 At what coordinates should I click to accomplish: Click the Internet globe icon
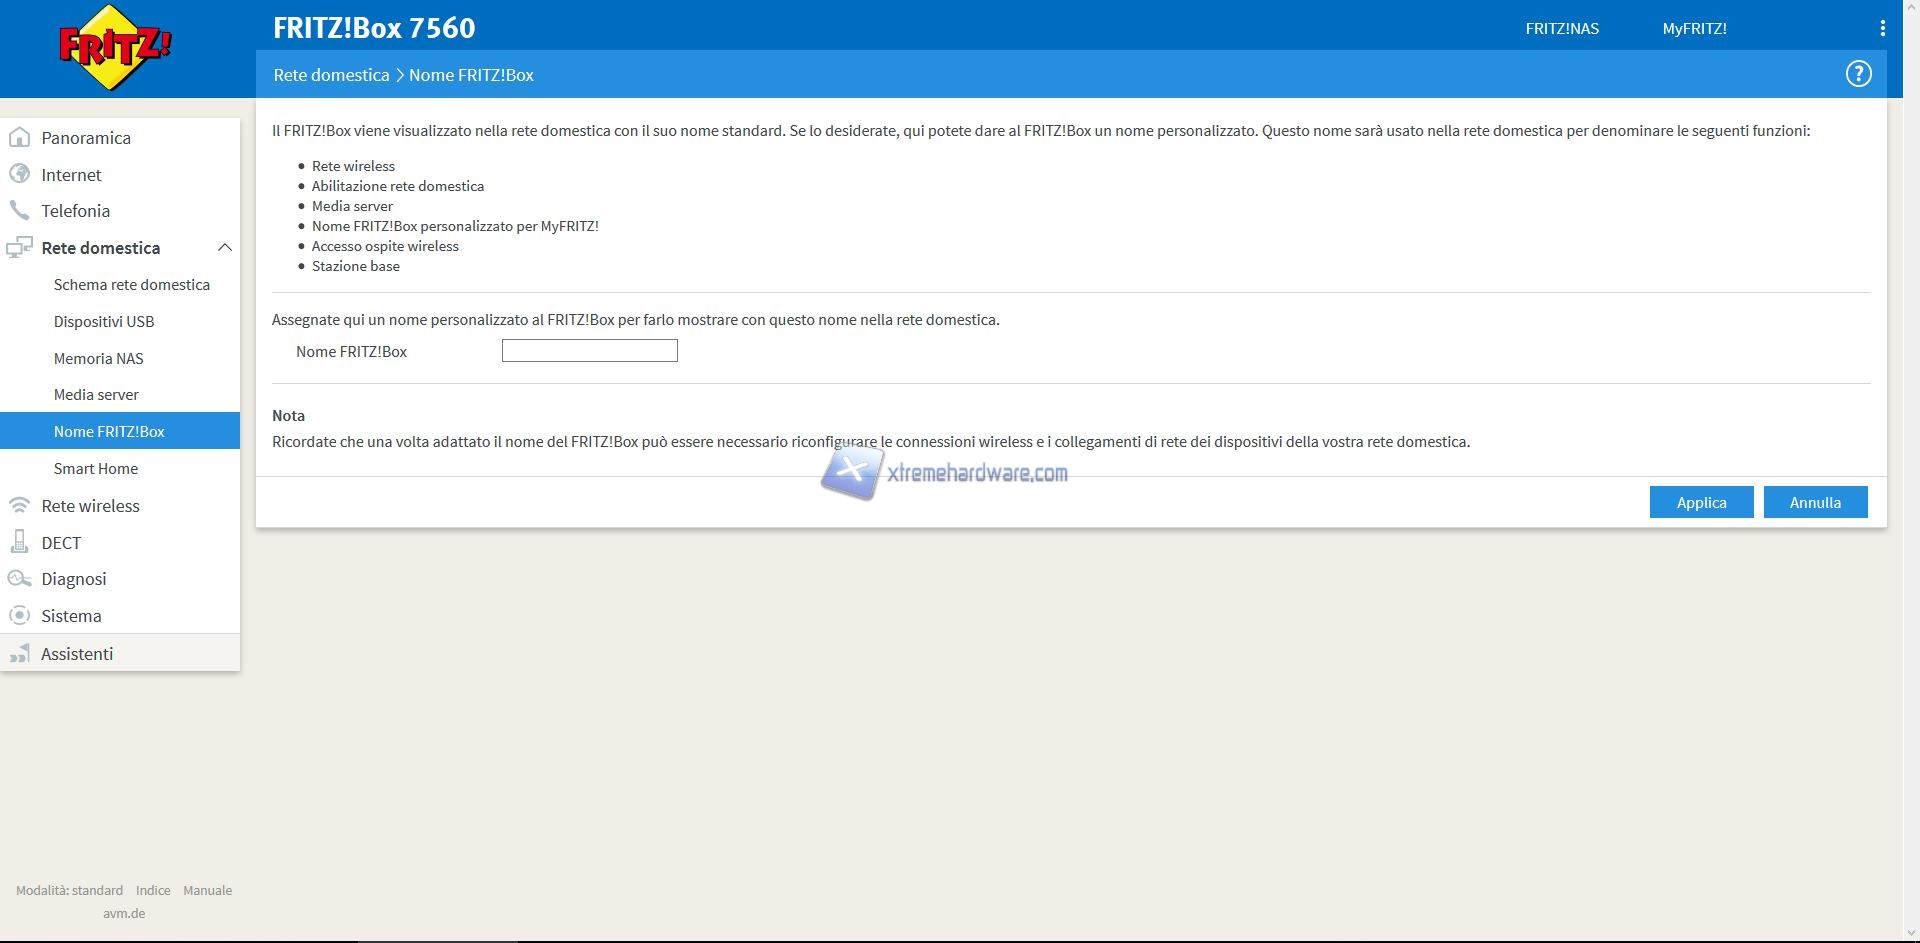point(19,174)
